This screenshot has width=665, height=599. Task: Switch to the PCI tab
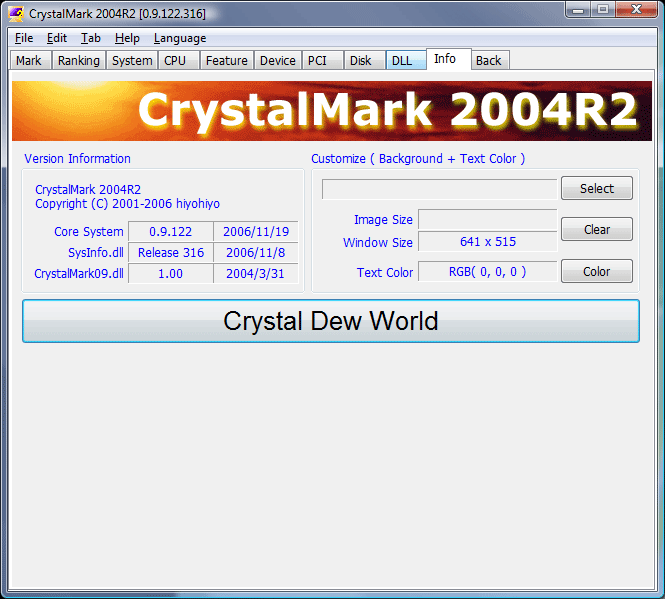click(322, 61)
